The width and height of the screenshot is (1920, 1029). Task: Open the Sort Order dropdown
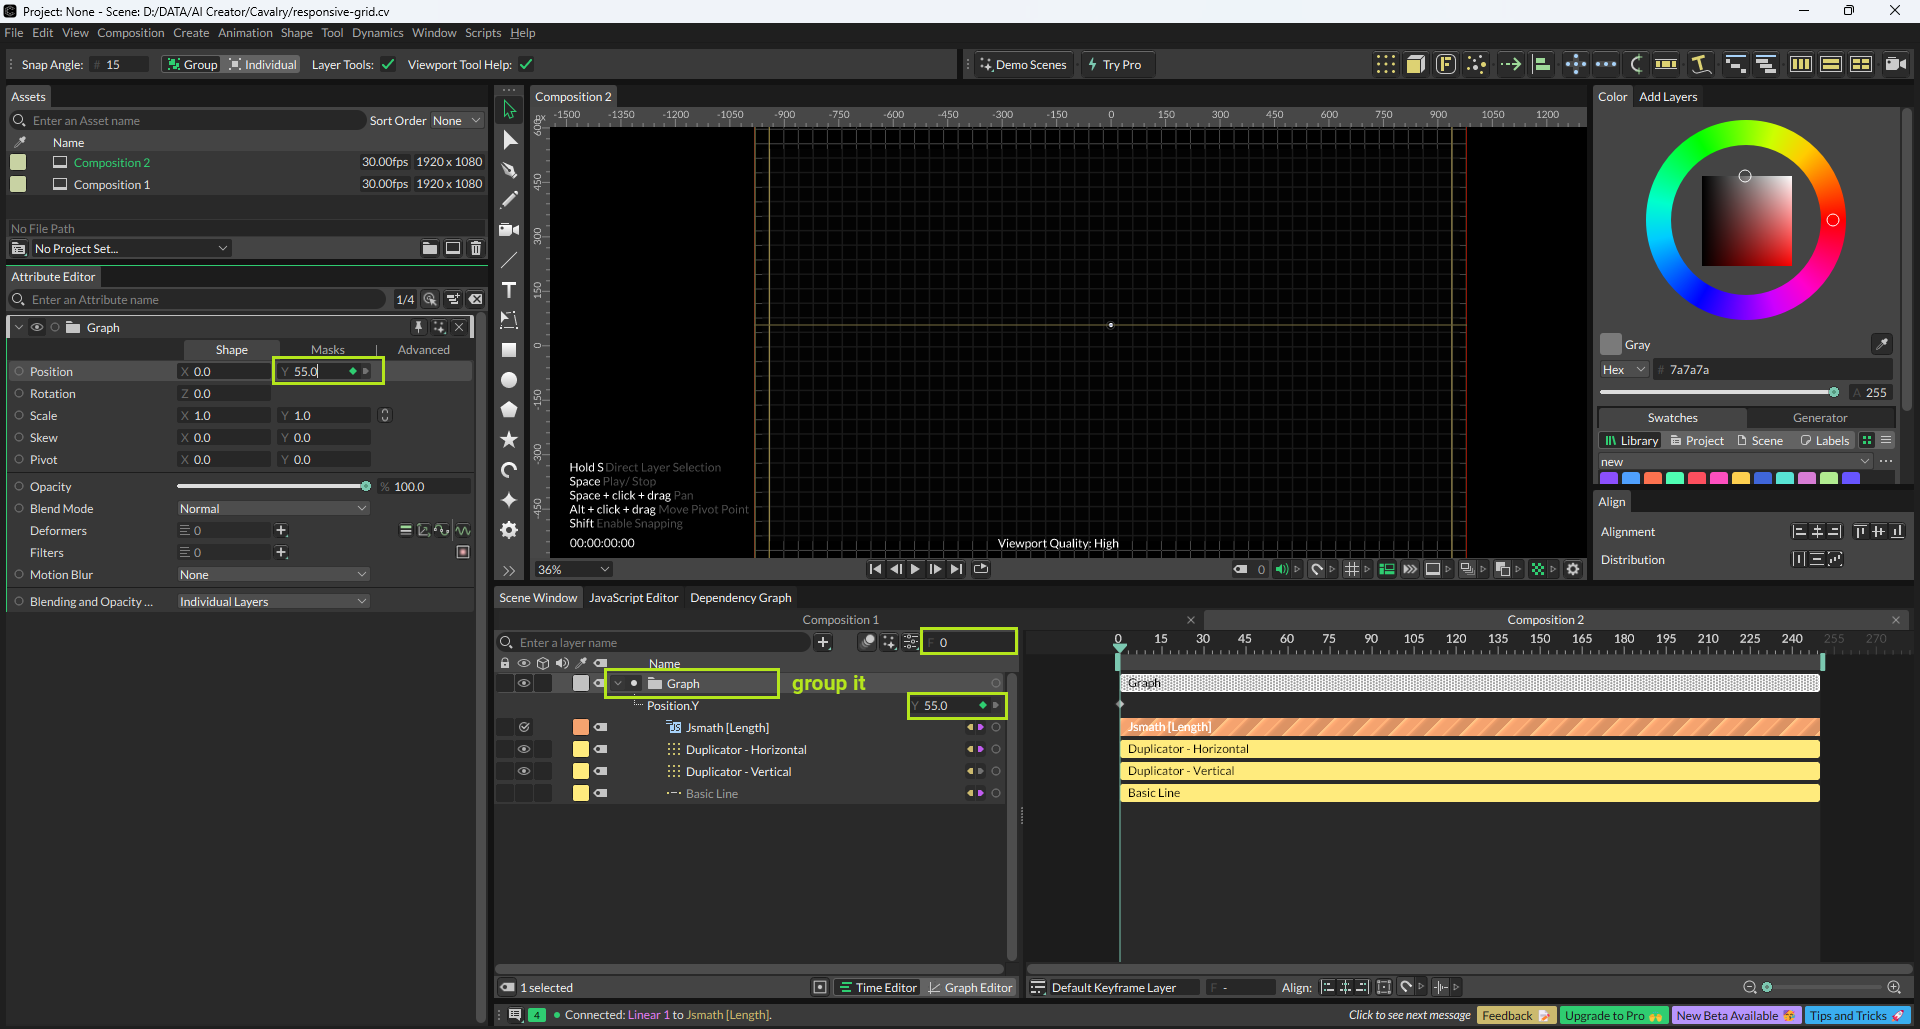pos(457,121)
